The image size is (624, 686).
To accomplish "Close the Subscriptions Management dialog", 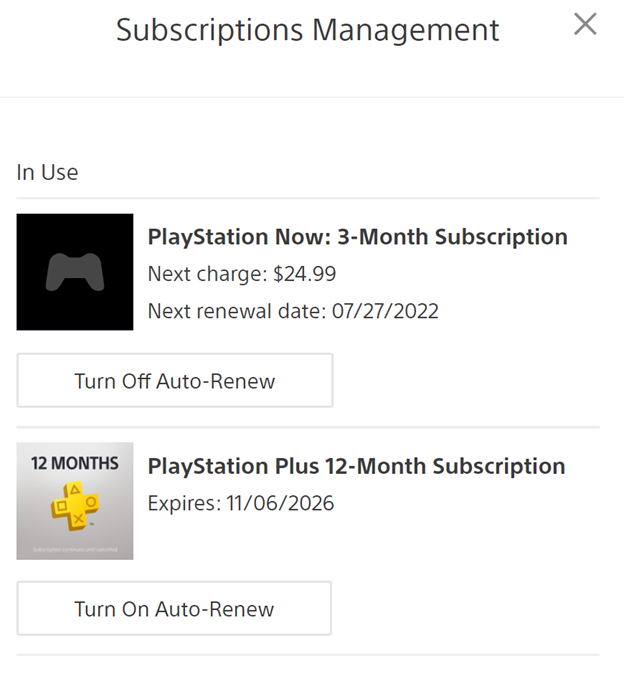I will [x=585, y=24].
